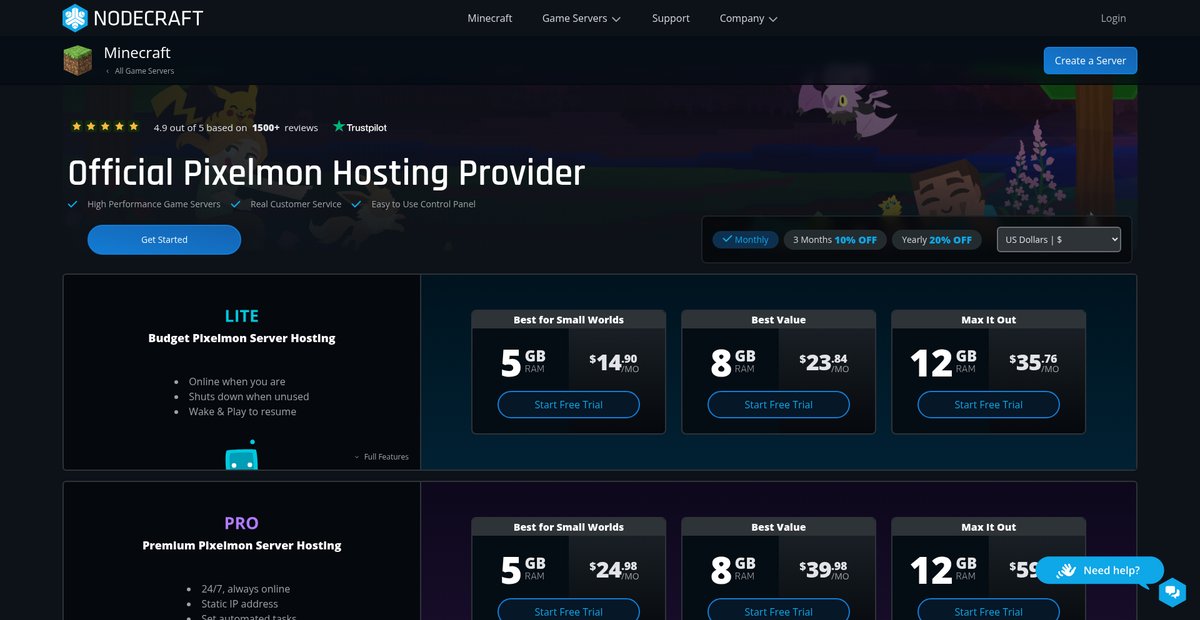Click the Minecraft grass block icon
1200x620 pixels.
point(78,61)
